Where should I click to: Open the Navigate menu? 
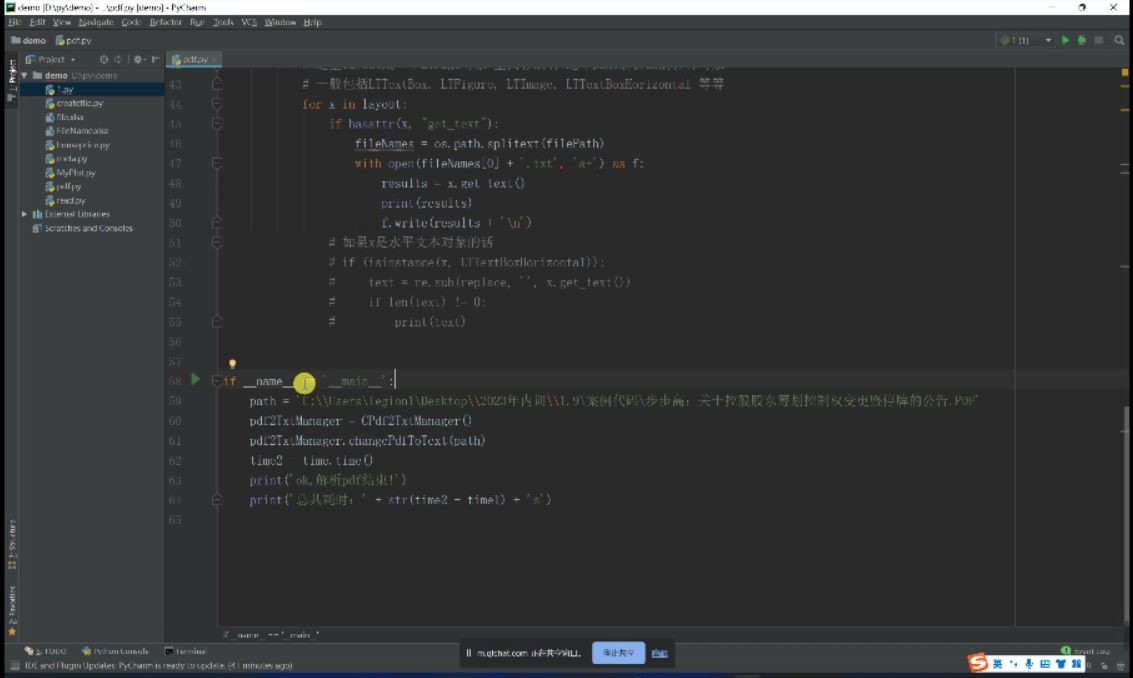[96, 22]
